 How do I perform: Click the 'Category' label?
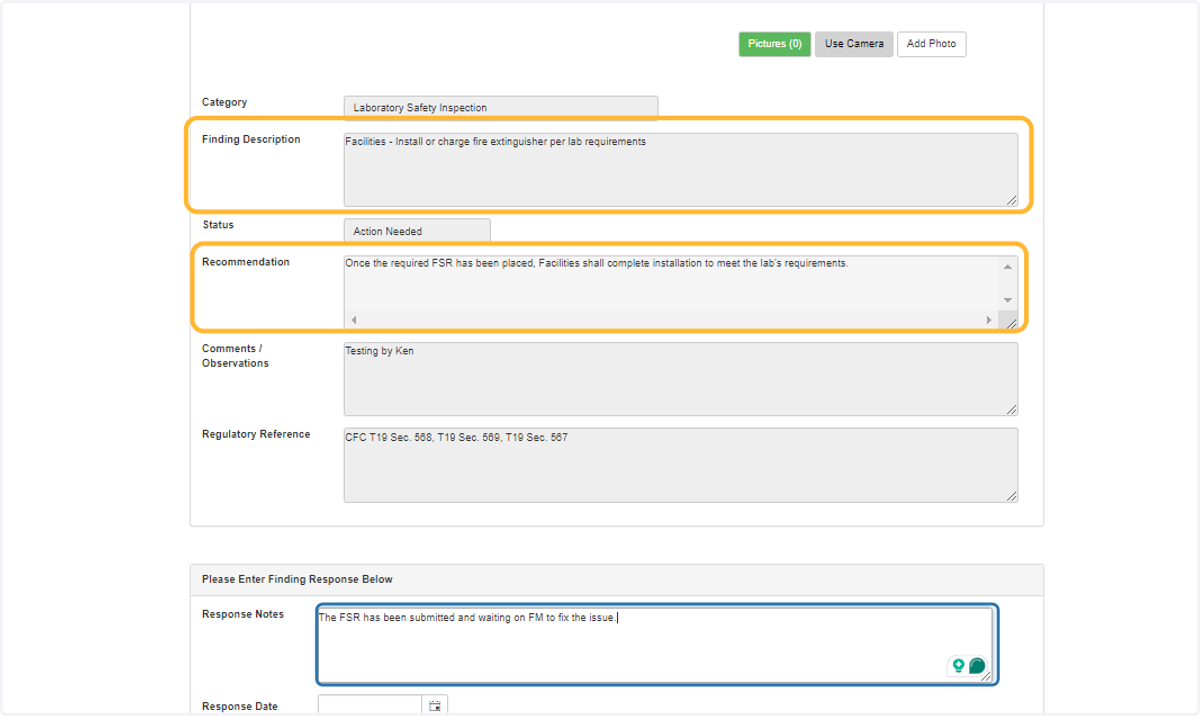coord(225,102)
